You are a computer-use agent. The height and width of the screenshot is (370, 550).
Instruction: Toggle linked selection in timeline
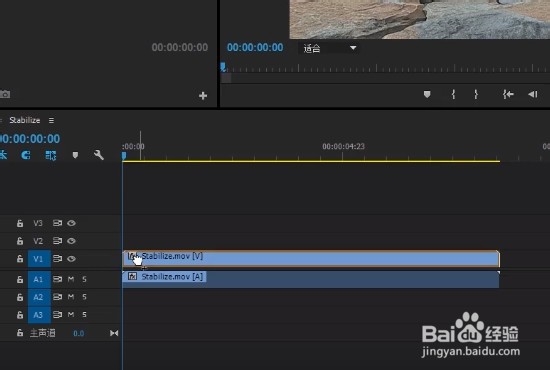[x=51, y=155]
